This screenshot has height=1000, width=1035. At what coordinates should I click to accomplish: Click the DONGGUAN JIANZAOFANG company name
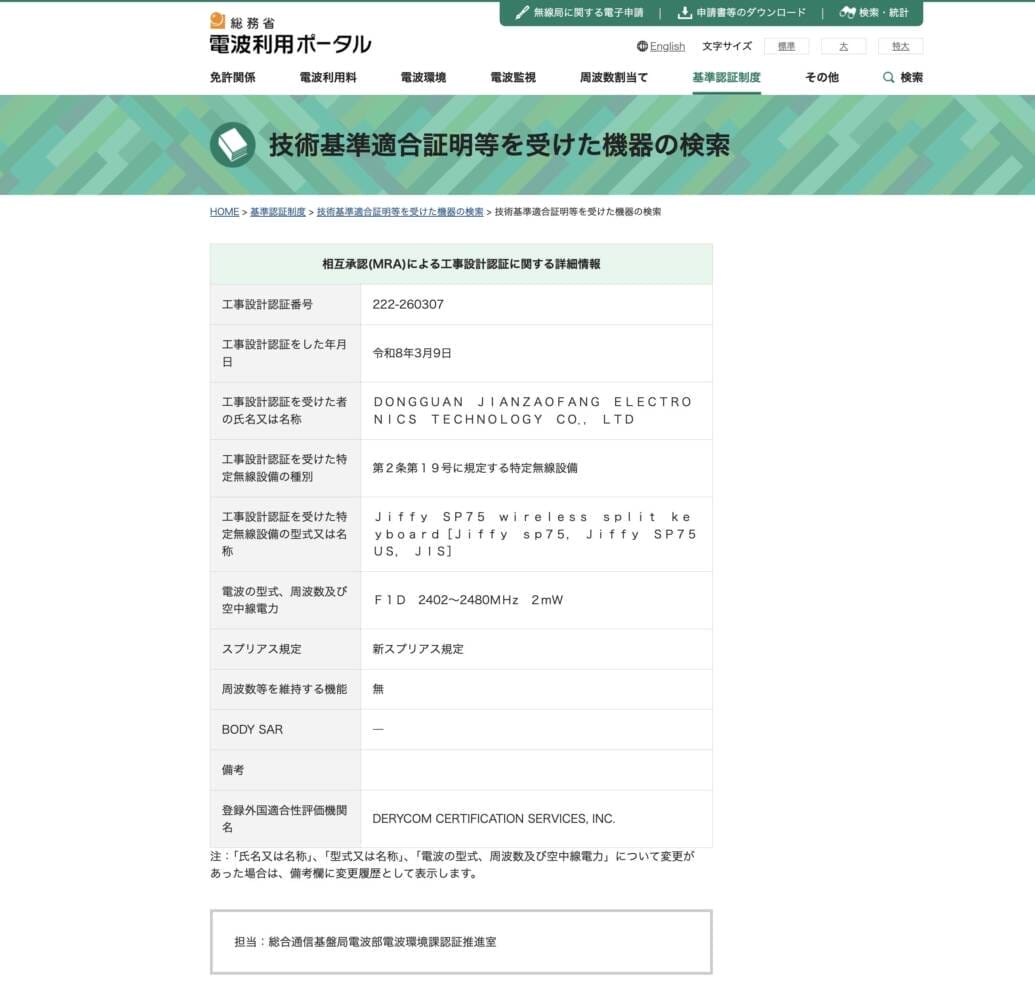[533, 411]
